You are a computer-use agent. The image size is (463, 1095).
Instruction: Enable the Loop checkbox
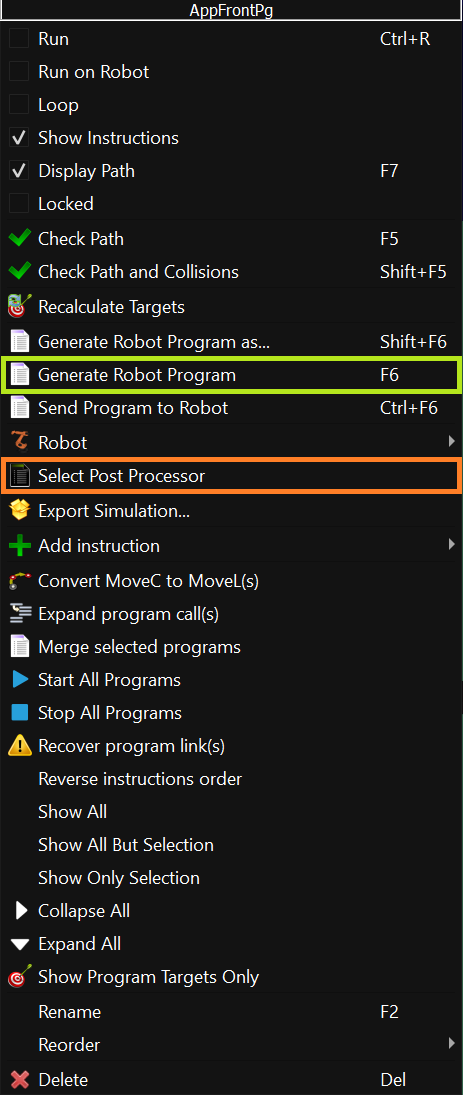coord(19,105)
